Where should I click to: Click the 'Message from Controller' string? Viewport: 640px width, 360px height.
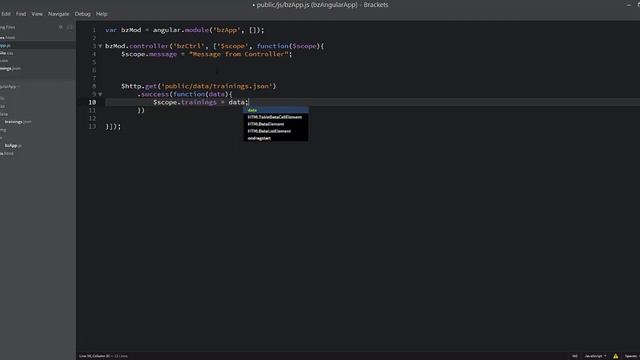click(x=239, y=54)
